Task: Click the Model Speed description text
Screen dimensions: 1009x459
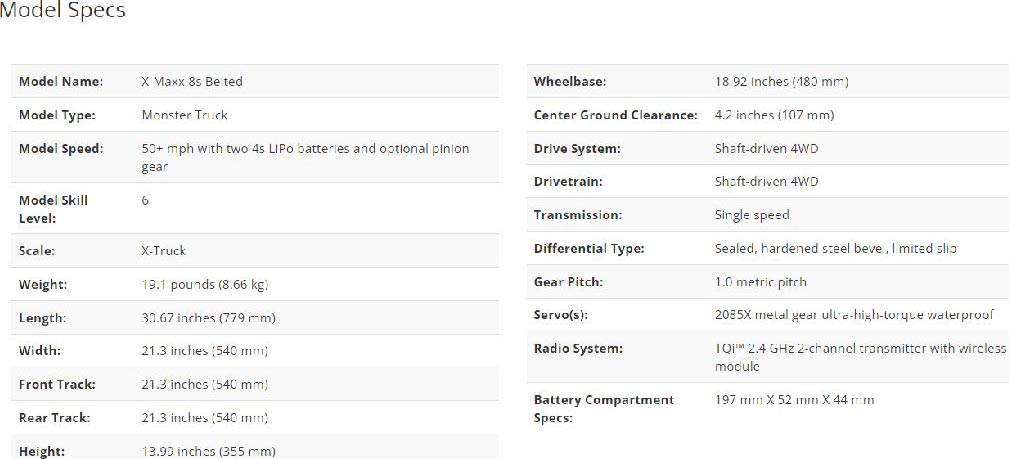Action: (x=305, y=158)
